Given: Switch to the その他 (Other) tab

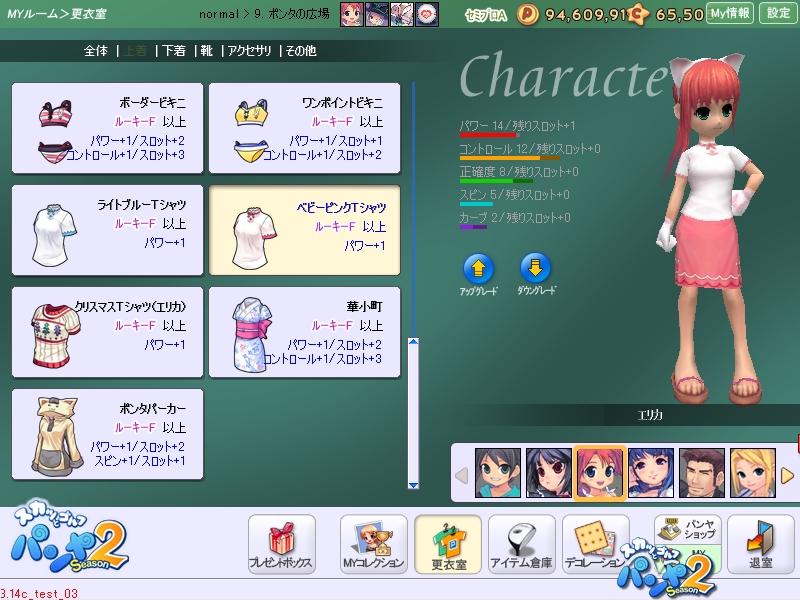Looking at the screenshot, I should point(301,51).
